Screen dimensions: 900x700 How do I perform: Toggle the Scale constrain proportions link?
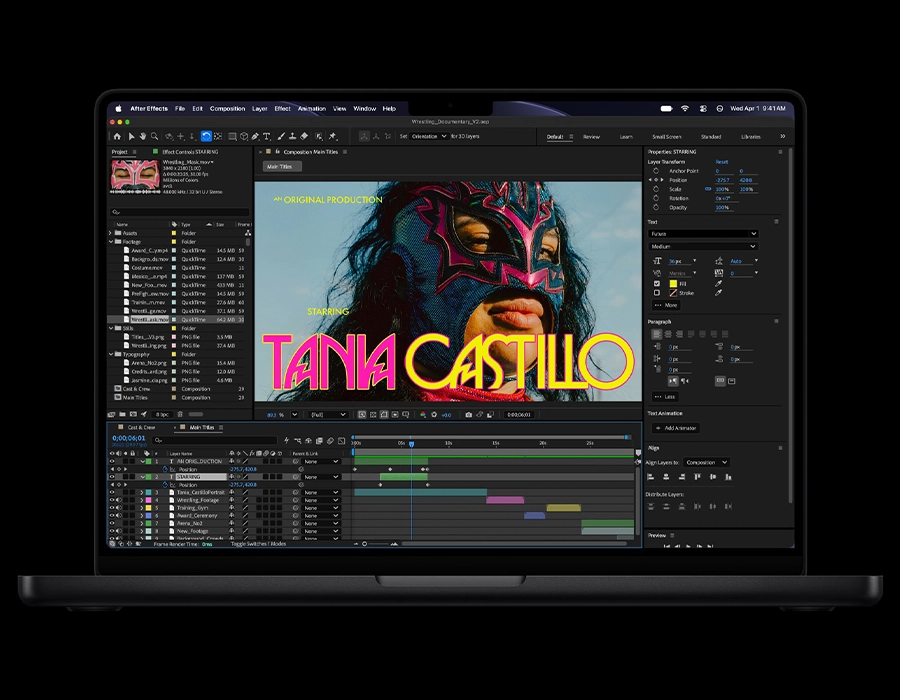[x=708, y=189]
